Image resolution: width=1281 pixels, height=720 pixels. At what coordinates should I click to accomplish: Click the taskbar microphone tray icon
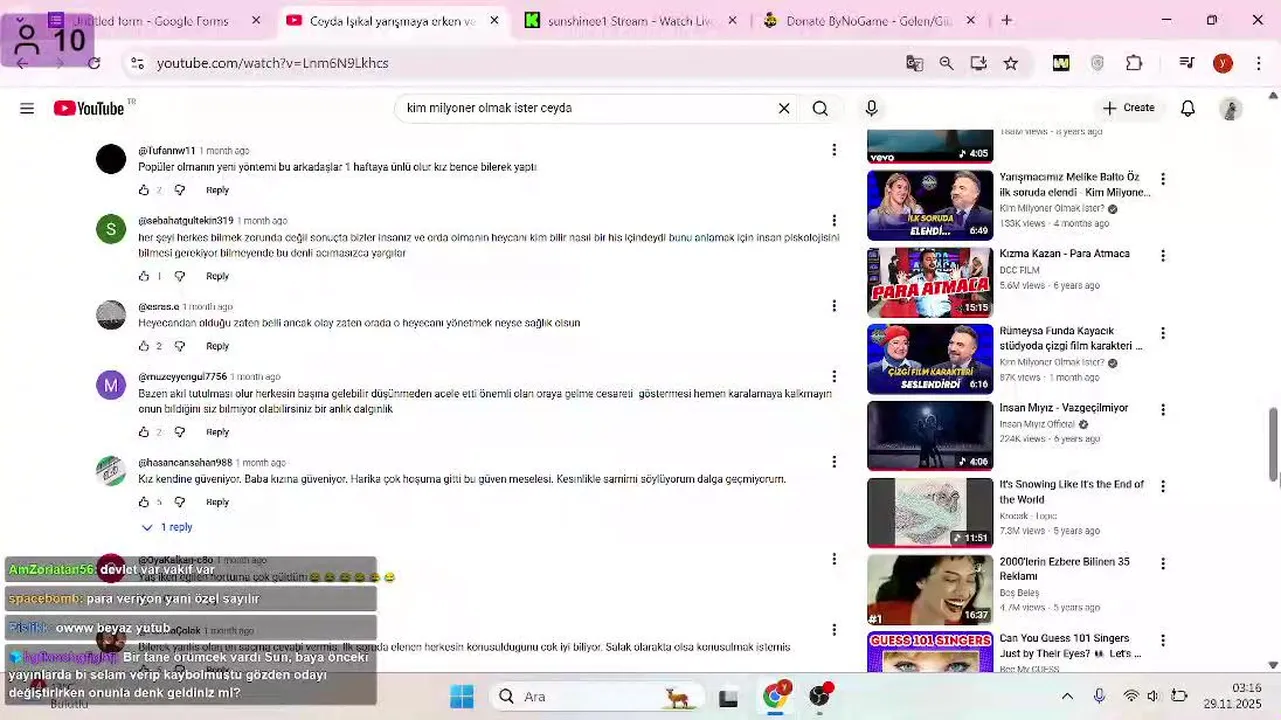(x=1099, y=696)
